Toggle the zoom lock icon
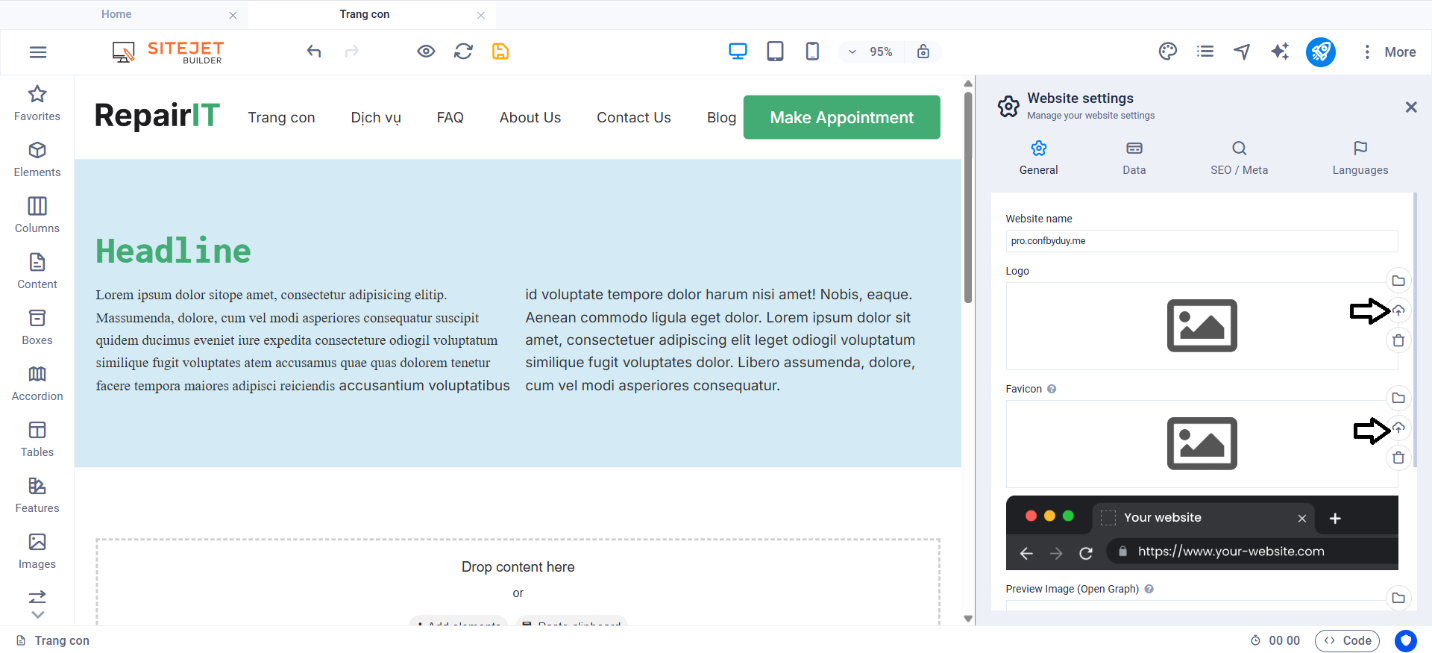The width and height of the screenshot is (1432, 653). tap(923, 52)
